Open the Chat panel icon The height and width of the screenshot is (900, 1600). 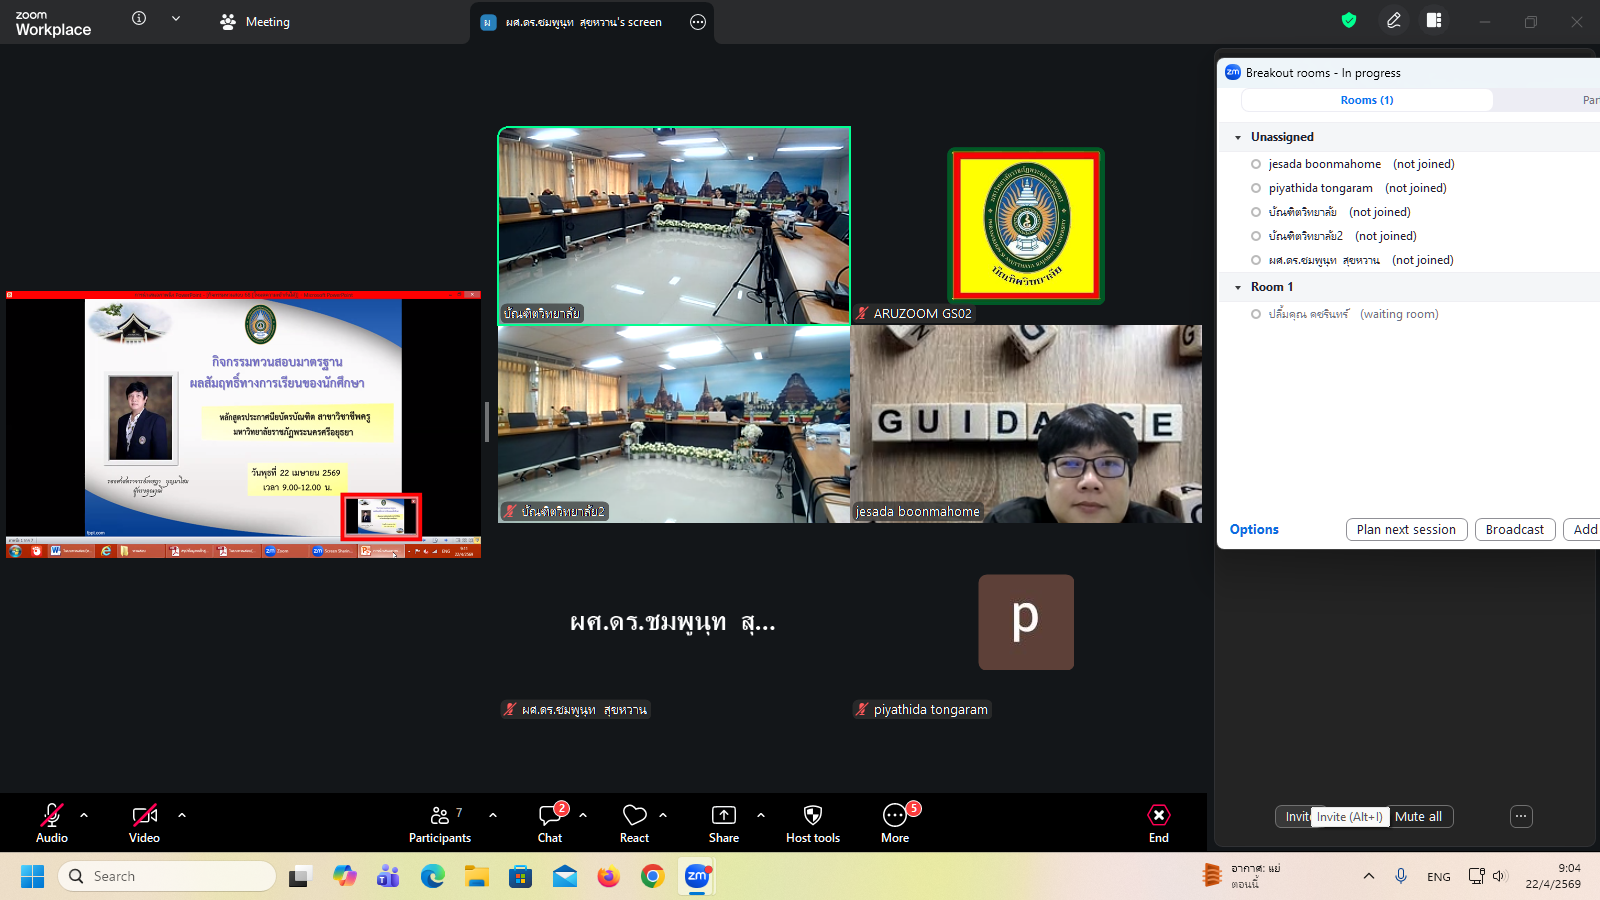pos(550,816)
